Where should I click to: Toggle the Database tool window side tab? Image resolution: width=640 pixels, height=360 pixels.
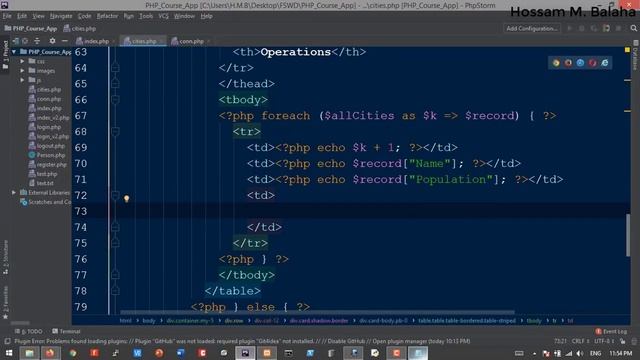(635, 55)
